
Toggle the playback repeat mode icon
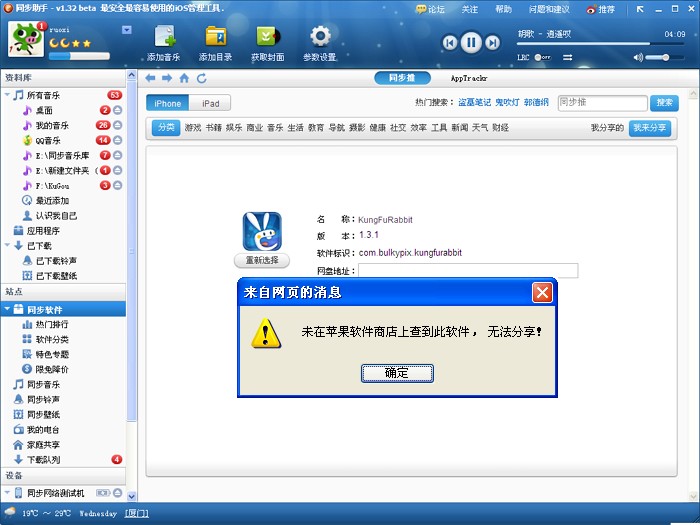pos(567,57)
